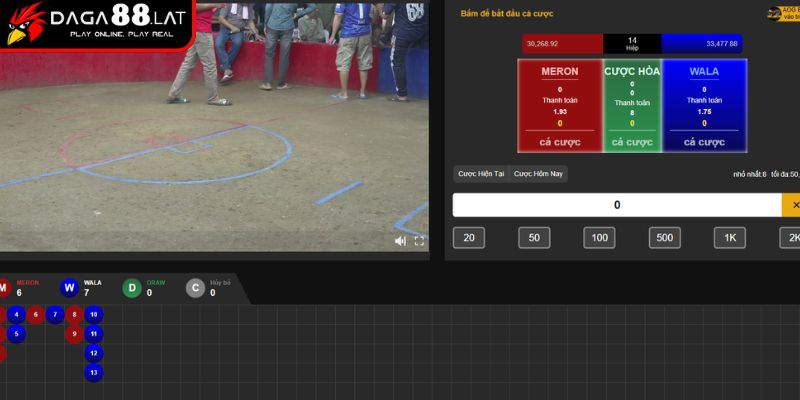Enter fullscreen mode on the video
Viewport: 800px width, 400px height.
[x=419, y=241]
